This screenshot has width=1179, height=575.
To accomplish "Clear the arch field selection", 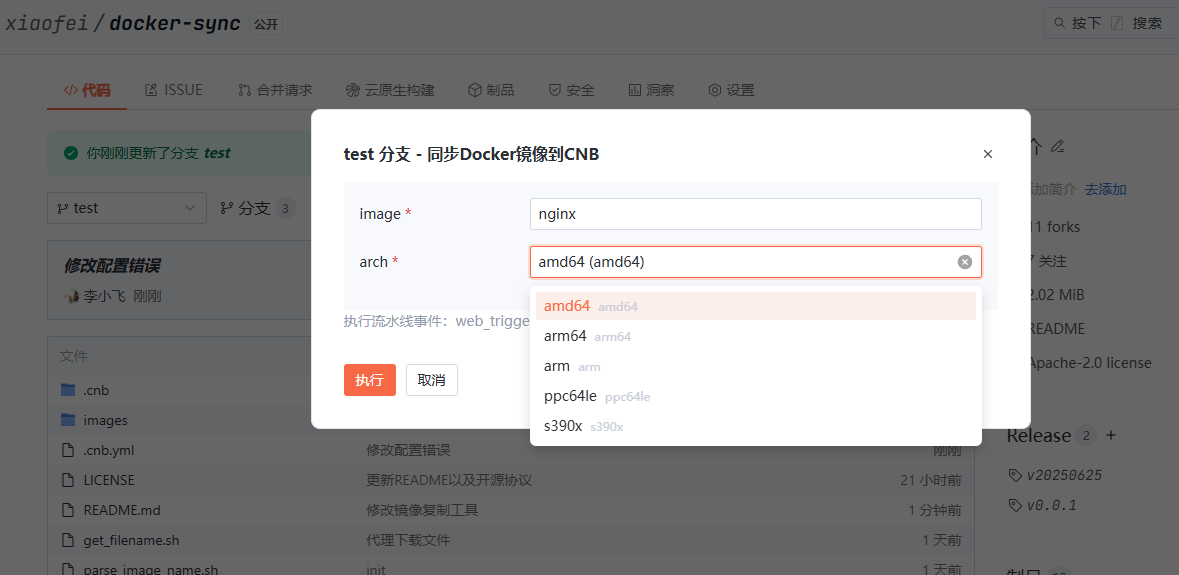I will pos(965,262).
